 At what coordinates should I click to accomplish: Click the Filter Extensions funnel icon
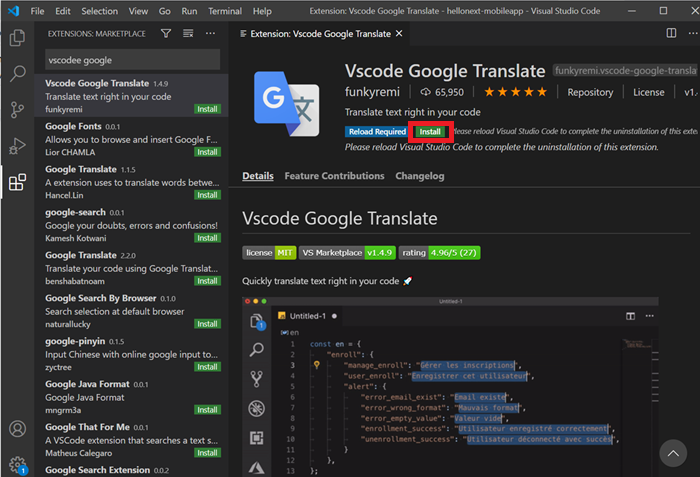166,34
